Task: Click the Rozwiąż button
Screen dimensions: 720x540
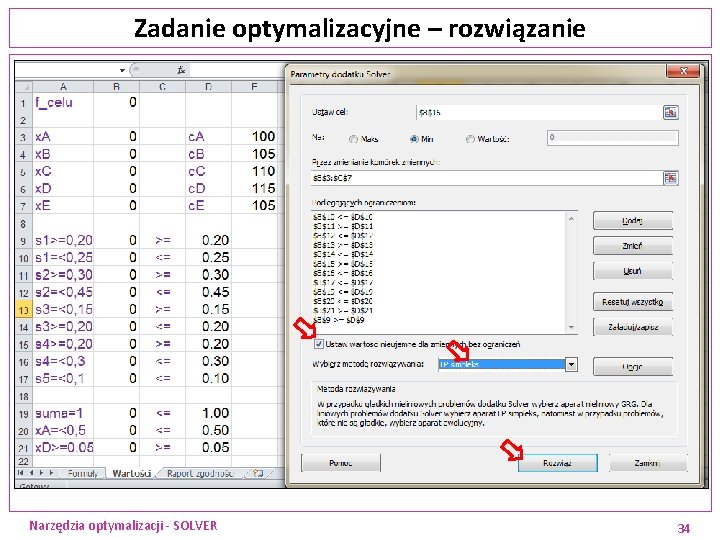Action: tap(557, 463)
